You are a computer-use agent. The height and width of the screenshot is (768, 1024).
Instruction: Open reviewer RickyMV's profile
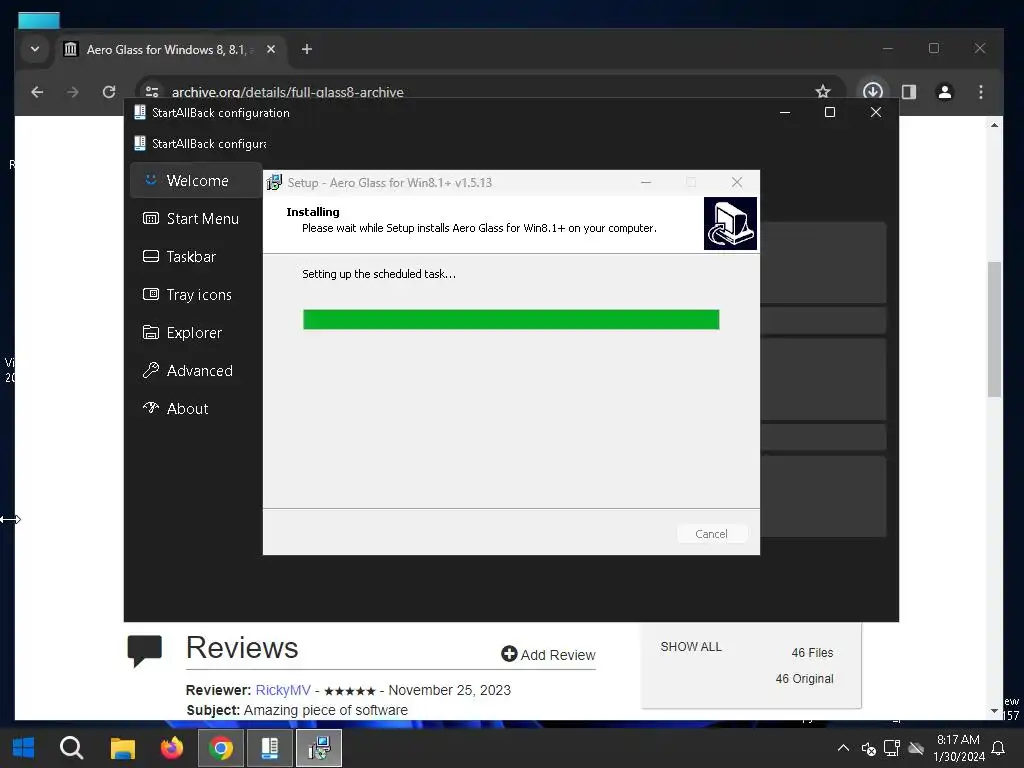(x=283, y=690)
